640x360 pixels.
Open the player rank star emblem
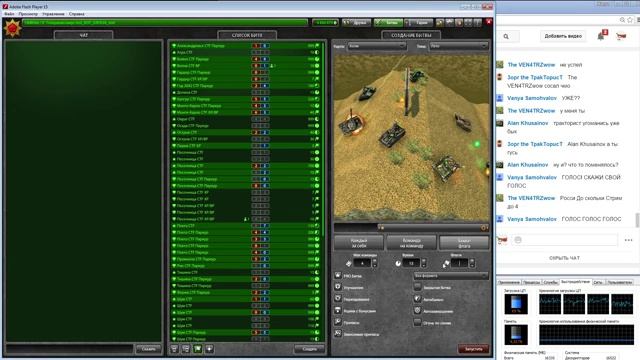tap(12, 28)
